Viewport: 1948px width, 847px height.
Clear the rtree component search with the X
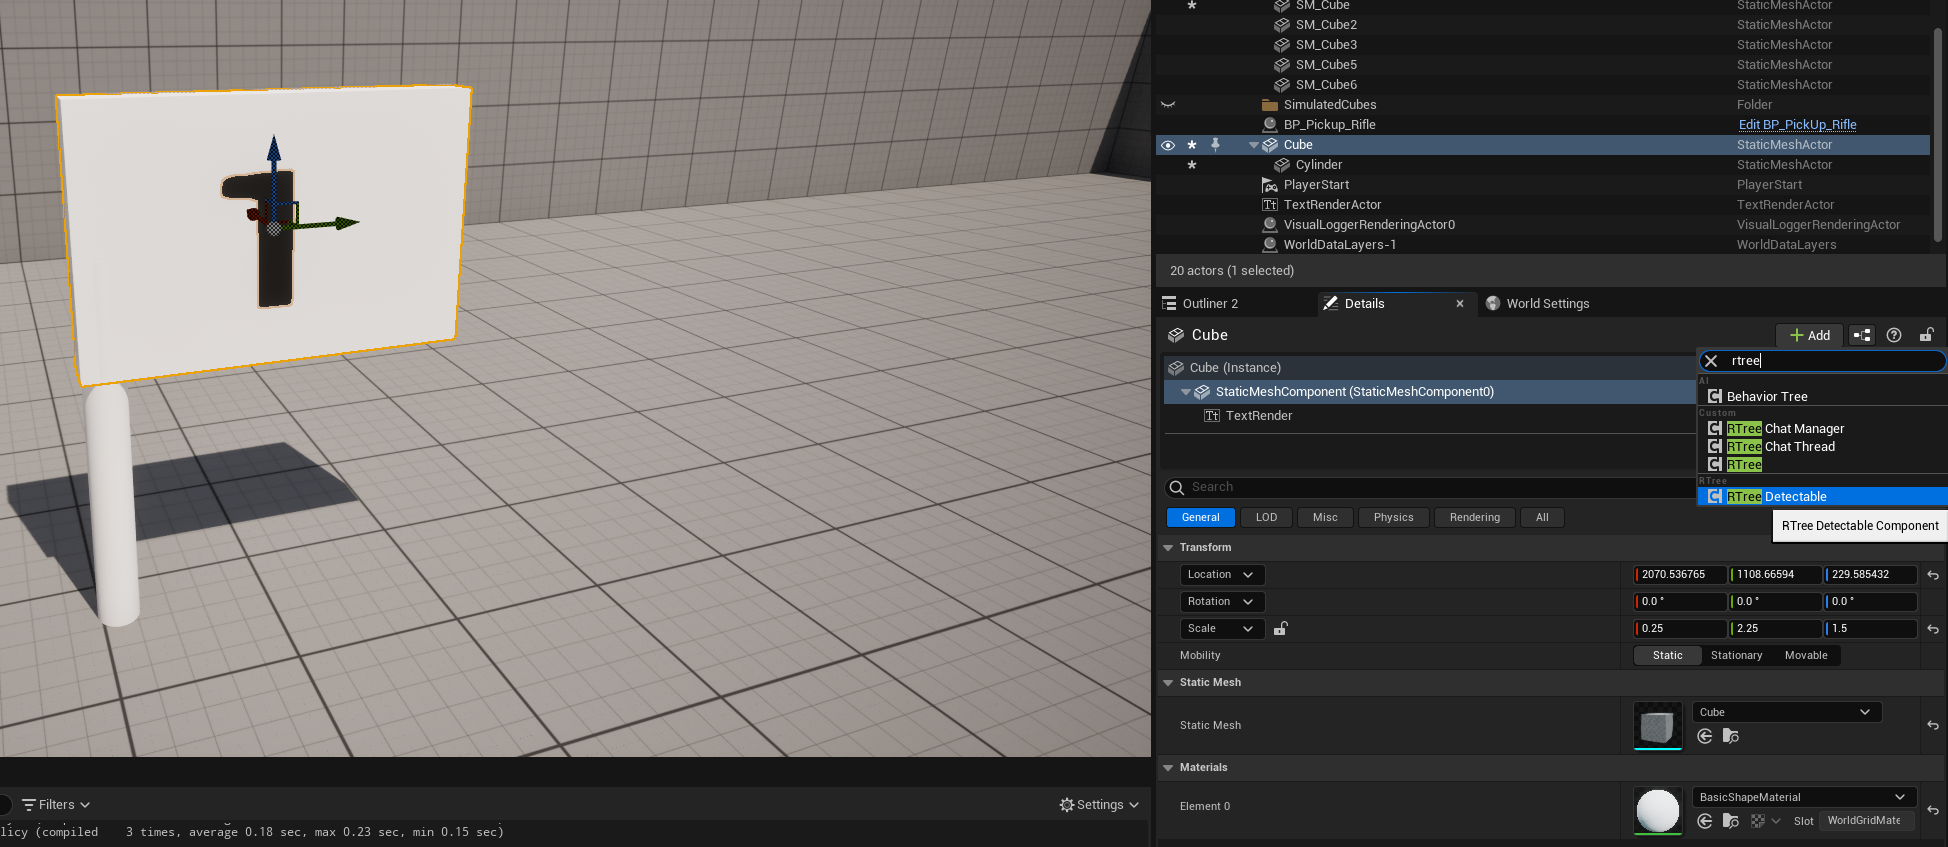1711,361
